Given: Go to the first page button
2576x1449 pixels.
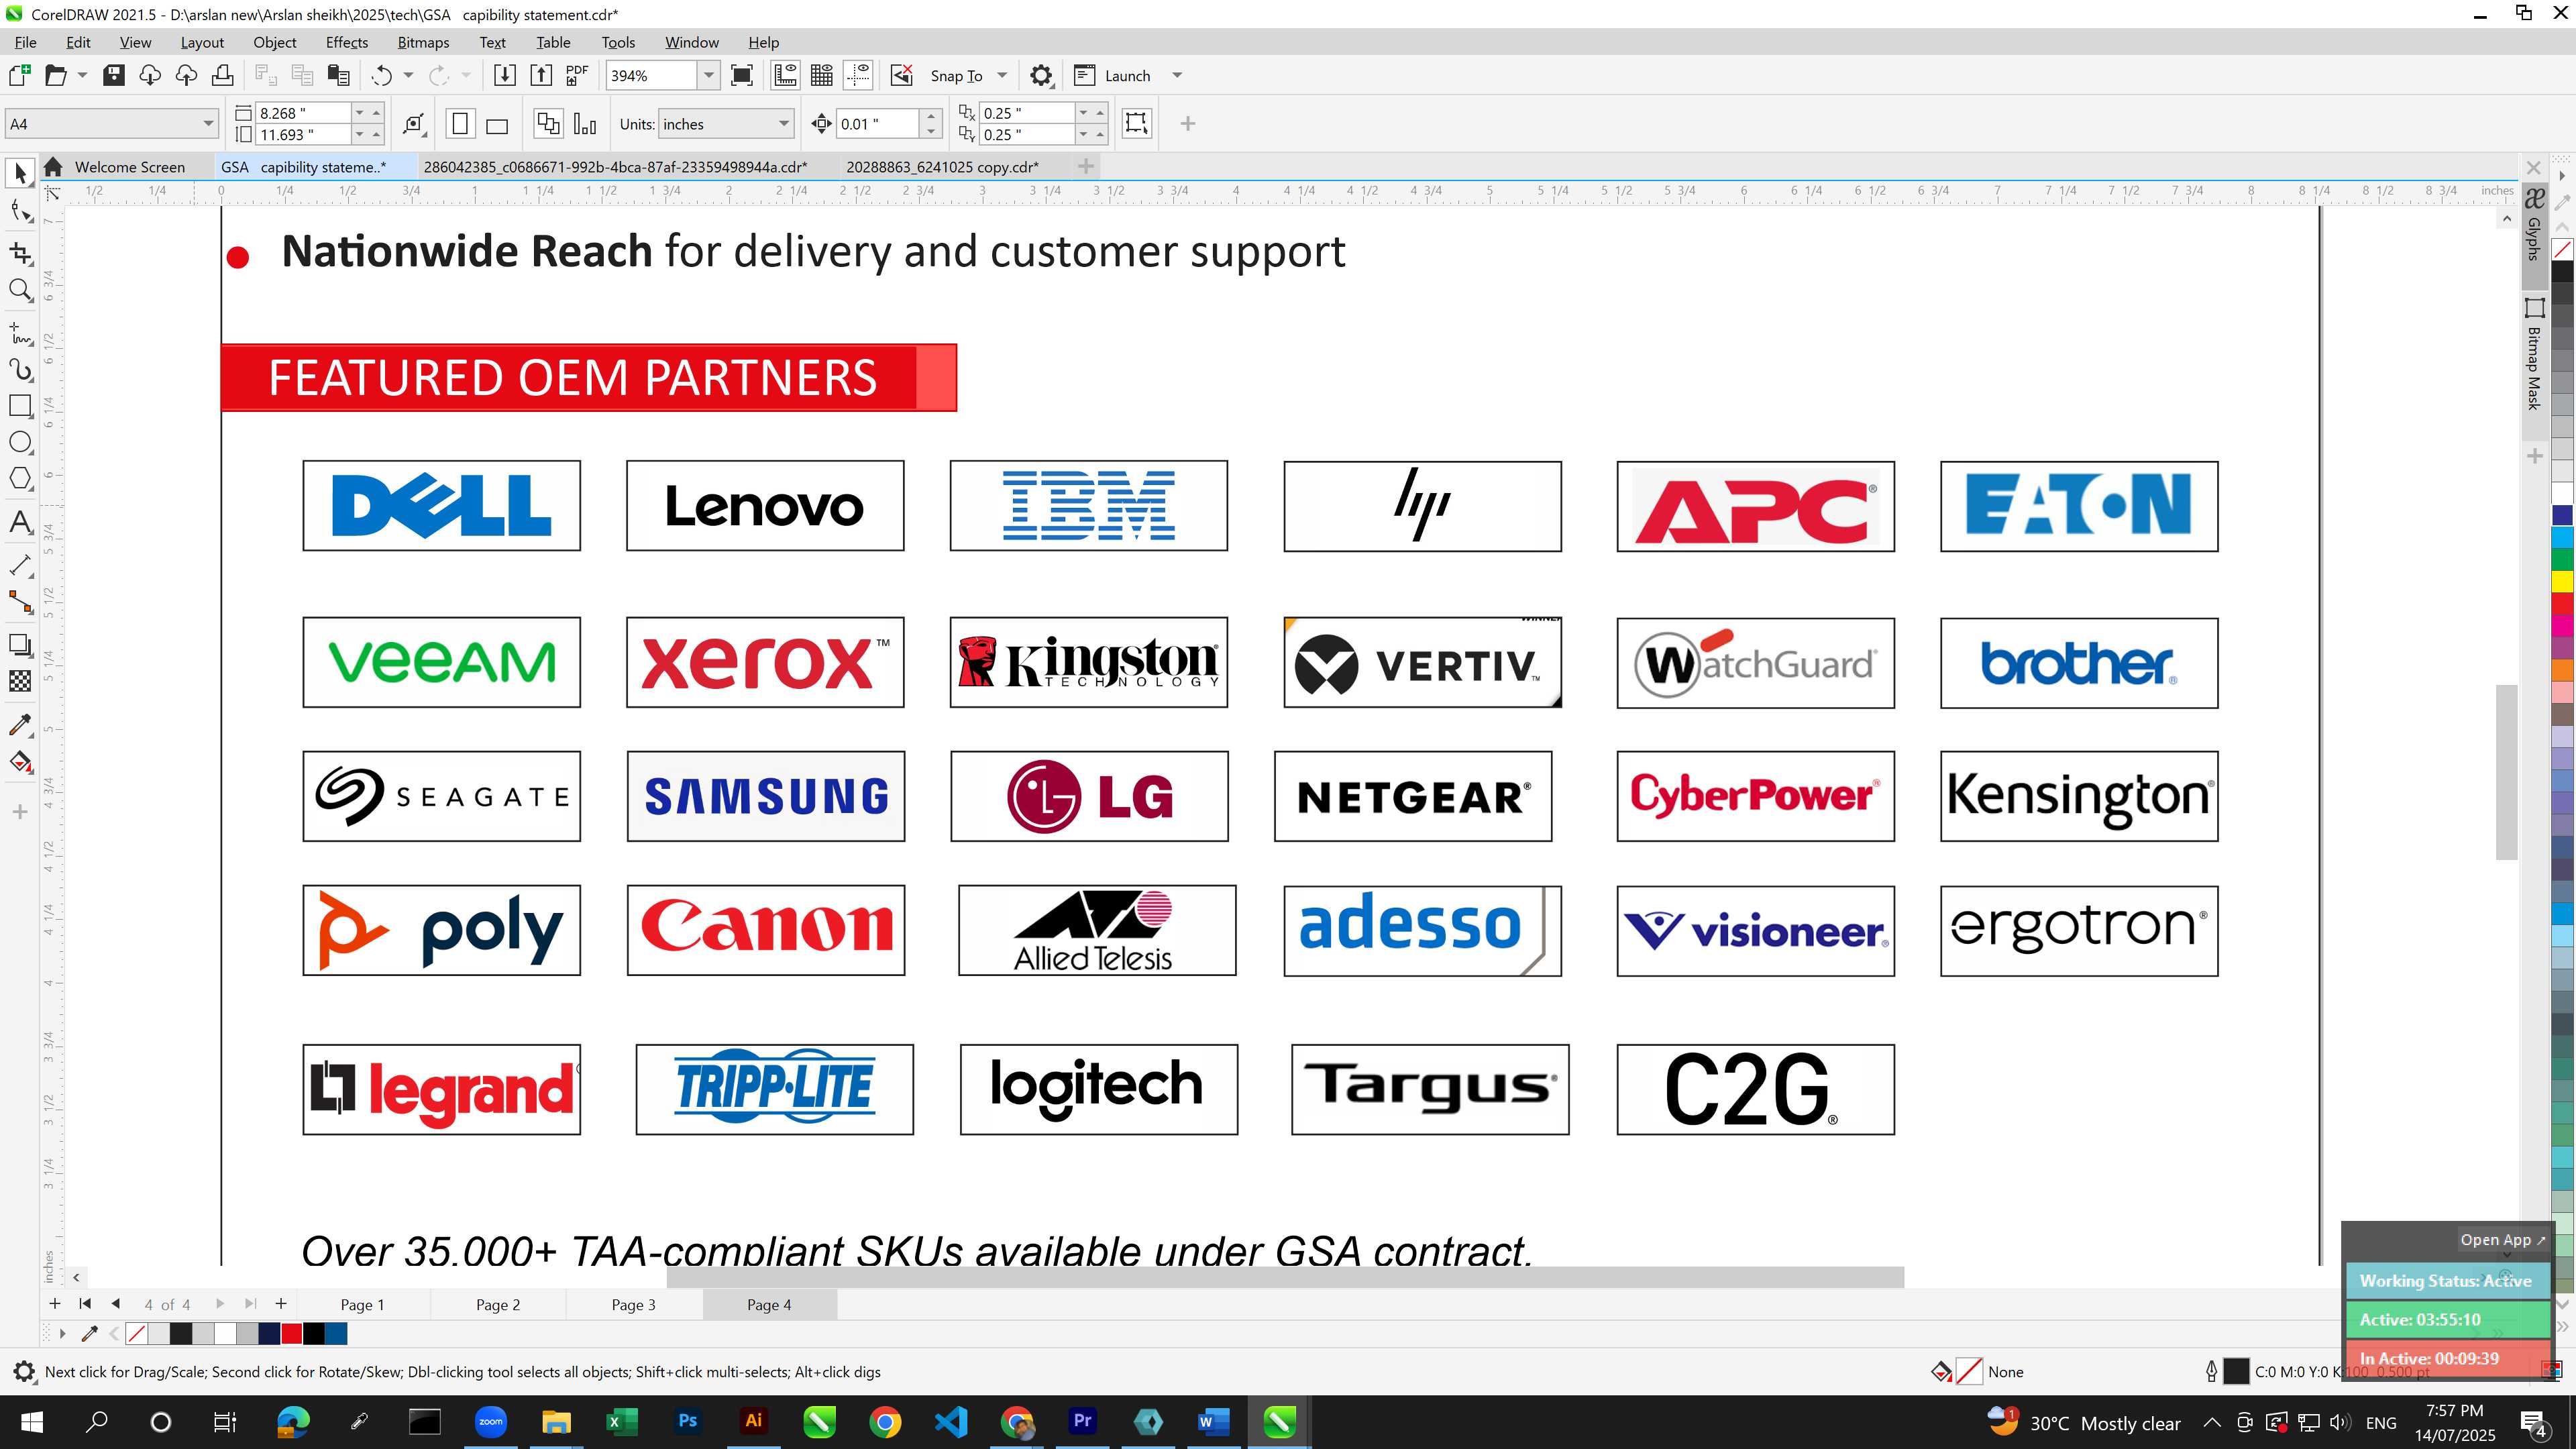Looking at the screenshot, I should [x=85, y=1303].
